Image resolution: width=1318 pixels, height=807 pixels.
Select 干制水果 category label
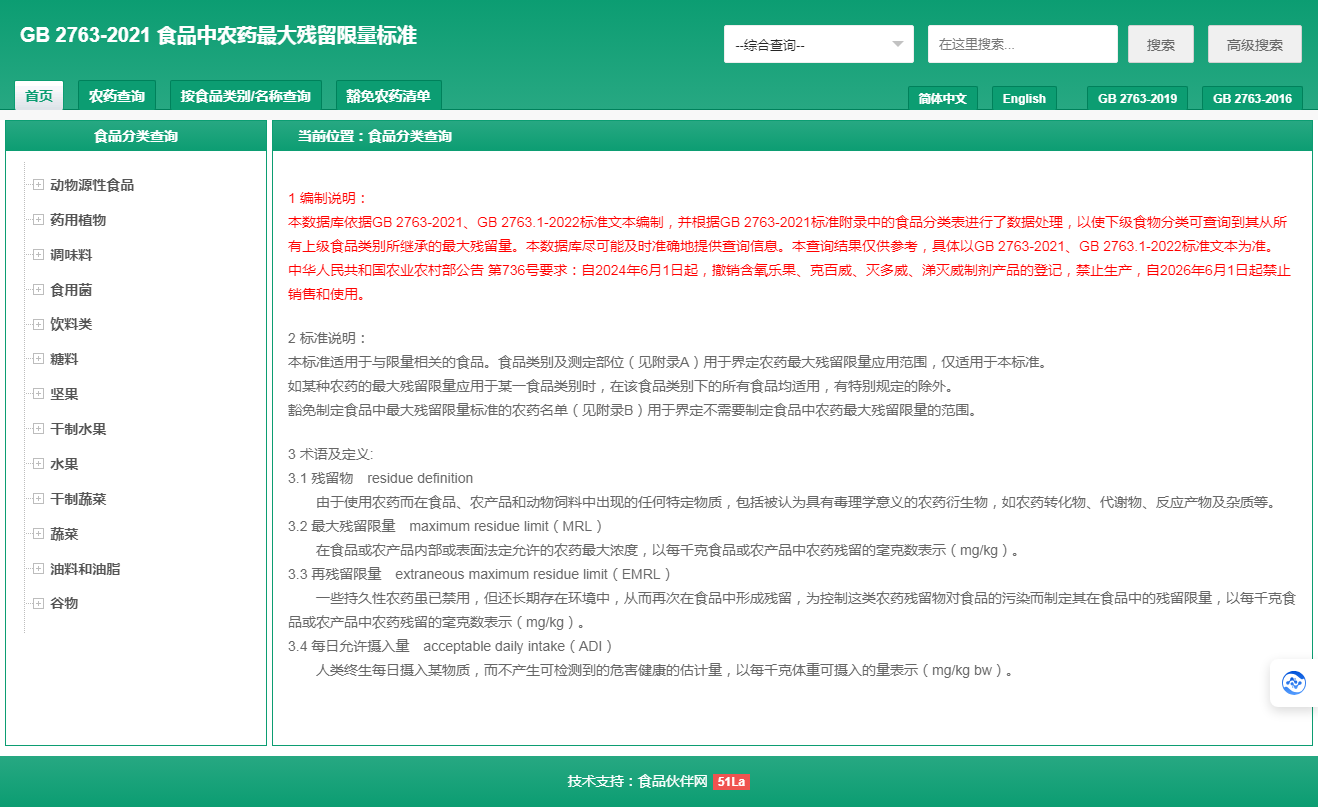click(78, 429)
